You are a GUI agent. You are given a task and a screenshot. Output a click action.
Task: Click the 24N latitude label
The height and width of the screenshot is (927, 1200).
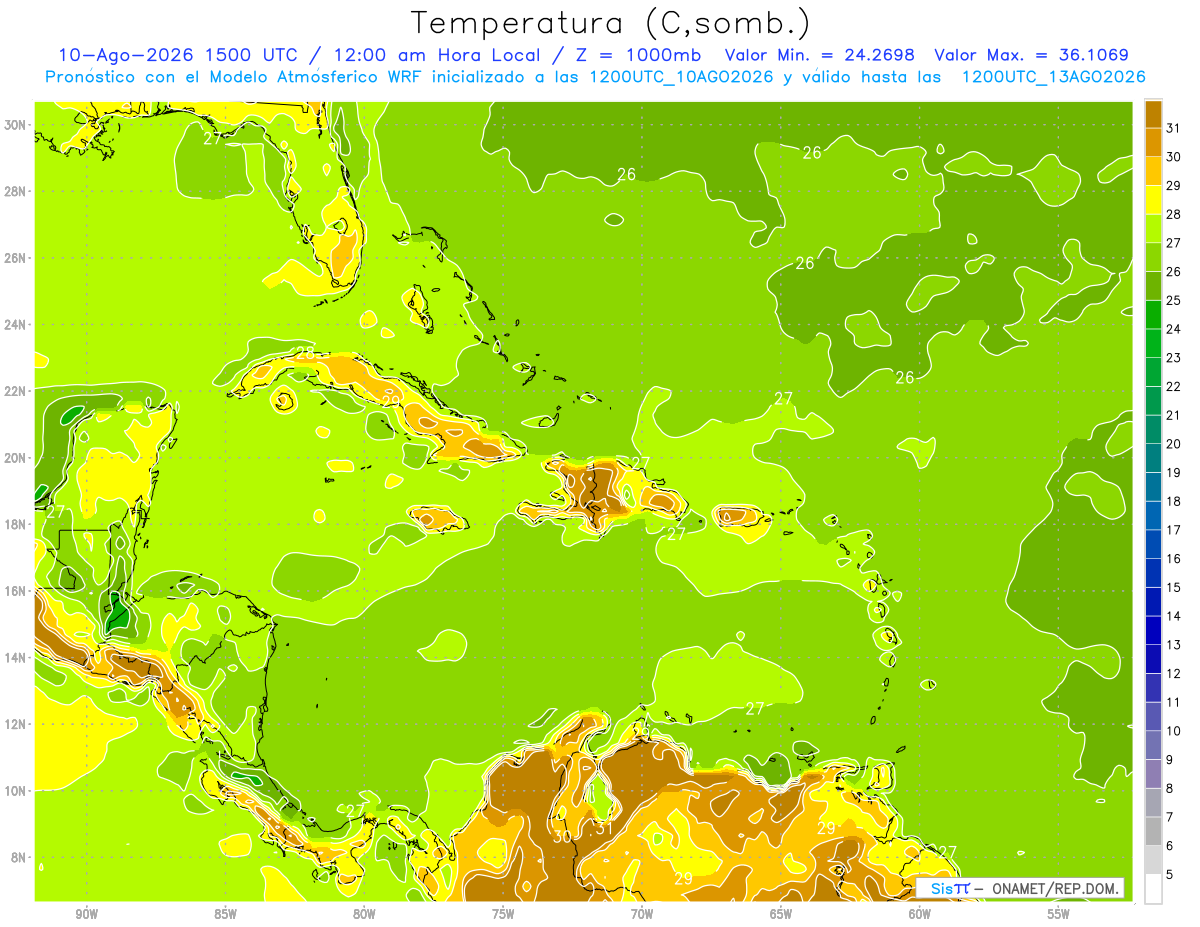(17, 325)
